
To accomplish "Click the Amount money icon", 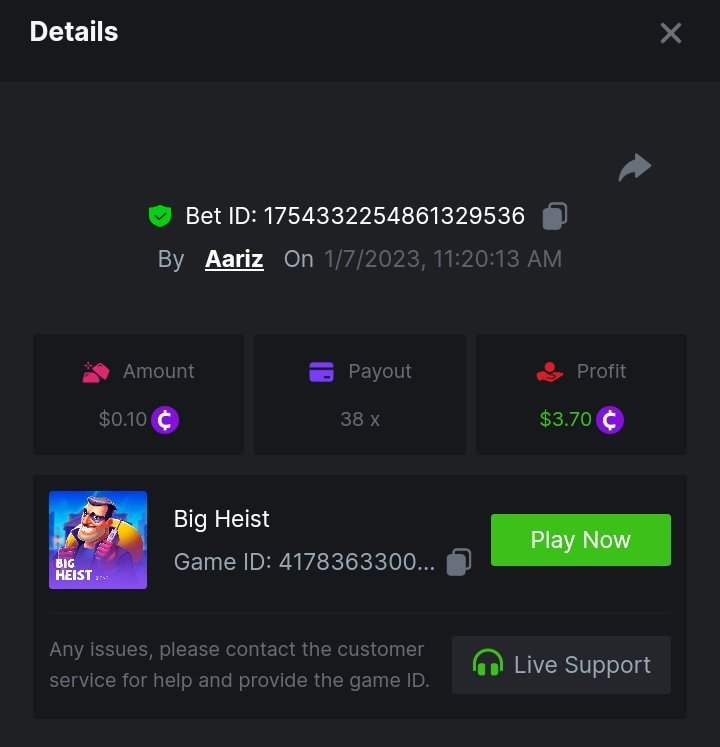I will 96,372.
